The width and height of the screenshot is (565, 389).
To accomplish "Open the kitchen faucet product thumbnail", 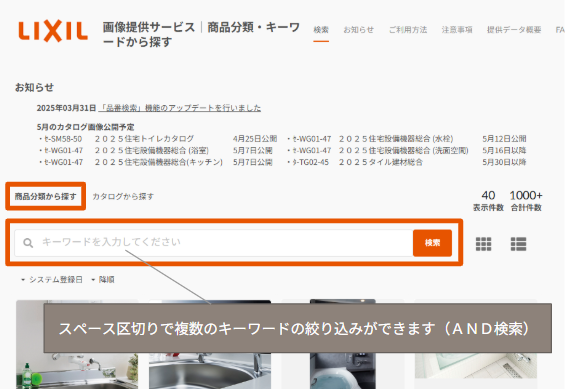I will click(77, 344).
